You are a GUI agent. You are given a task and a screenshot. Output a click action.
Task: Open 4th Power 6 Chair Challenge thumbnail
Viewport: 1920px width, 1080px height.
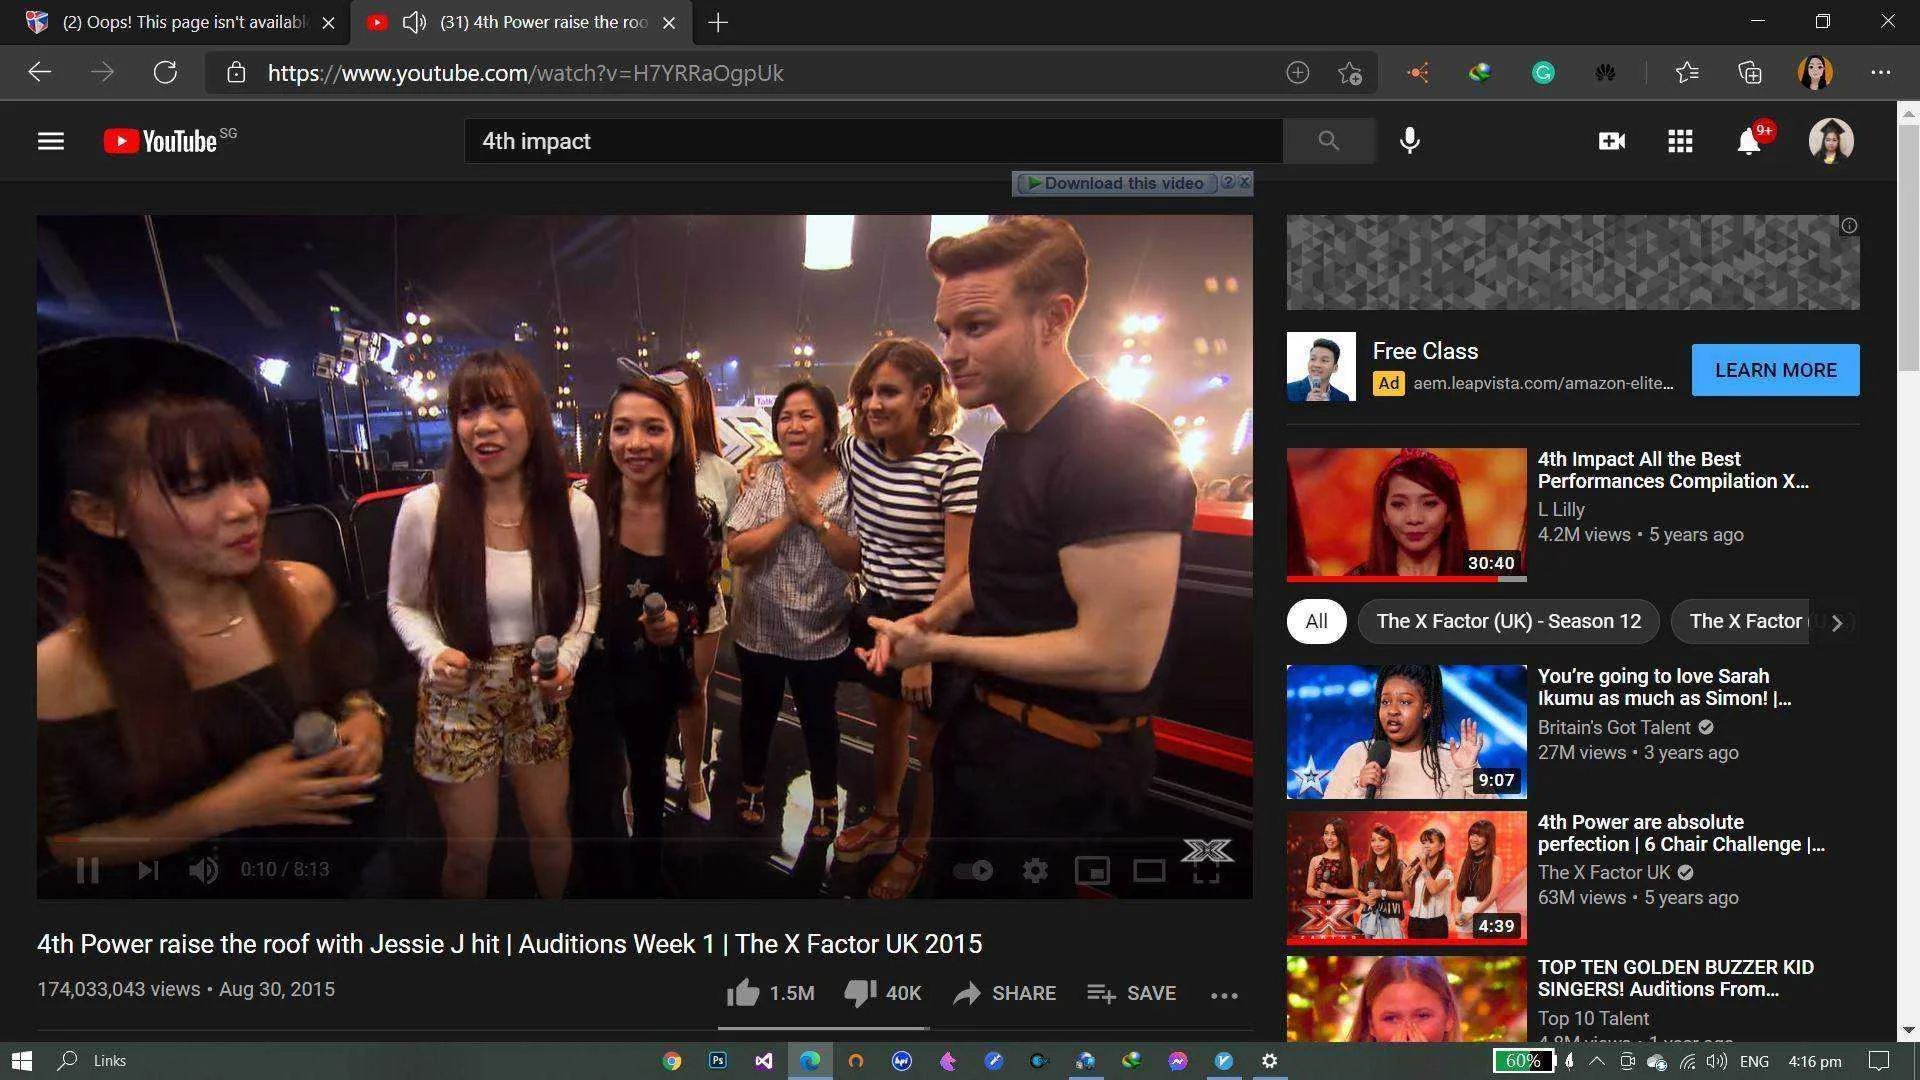coord(1406,877)
